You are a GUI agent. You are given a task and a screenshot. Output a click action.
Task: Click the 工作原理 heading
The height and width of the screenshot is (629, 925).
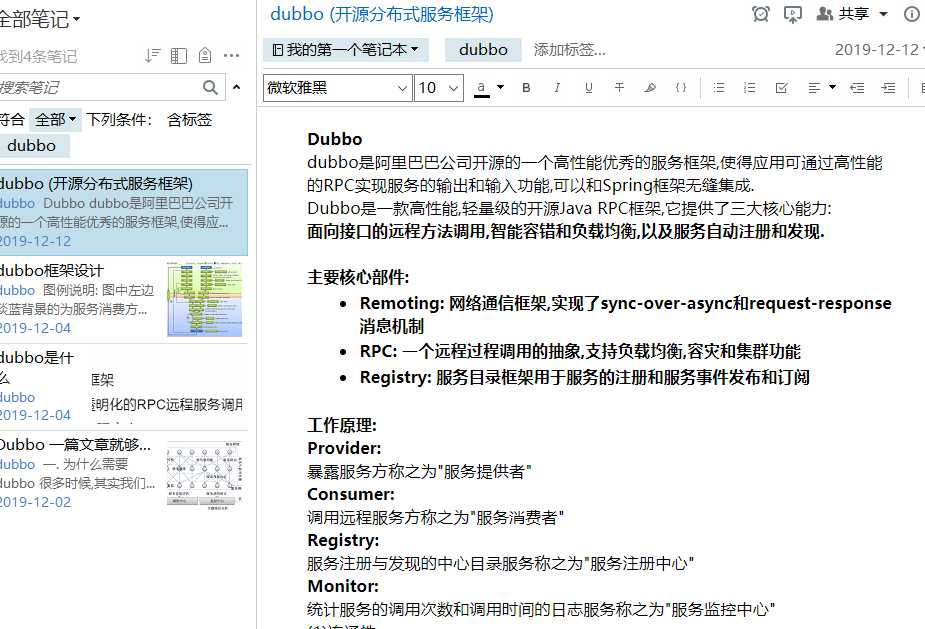tap(342, 425)
